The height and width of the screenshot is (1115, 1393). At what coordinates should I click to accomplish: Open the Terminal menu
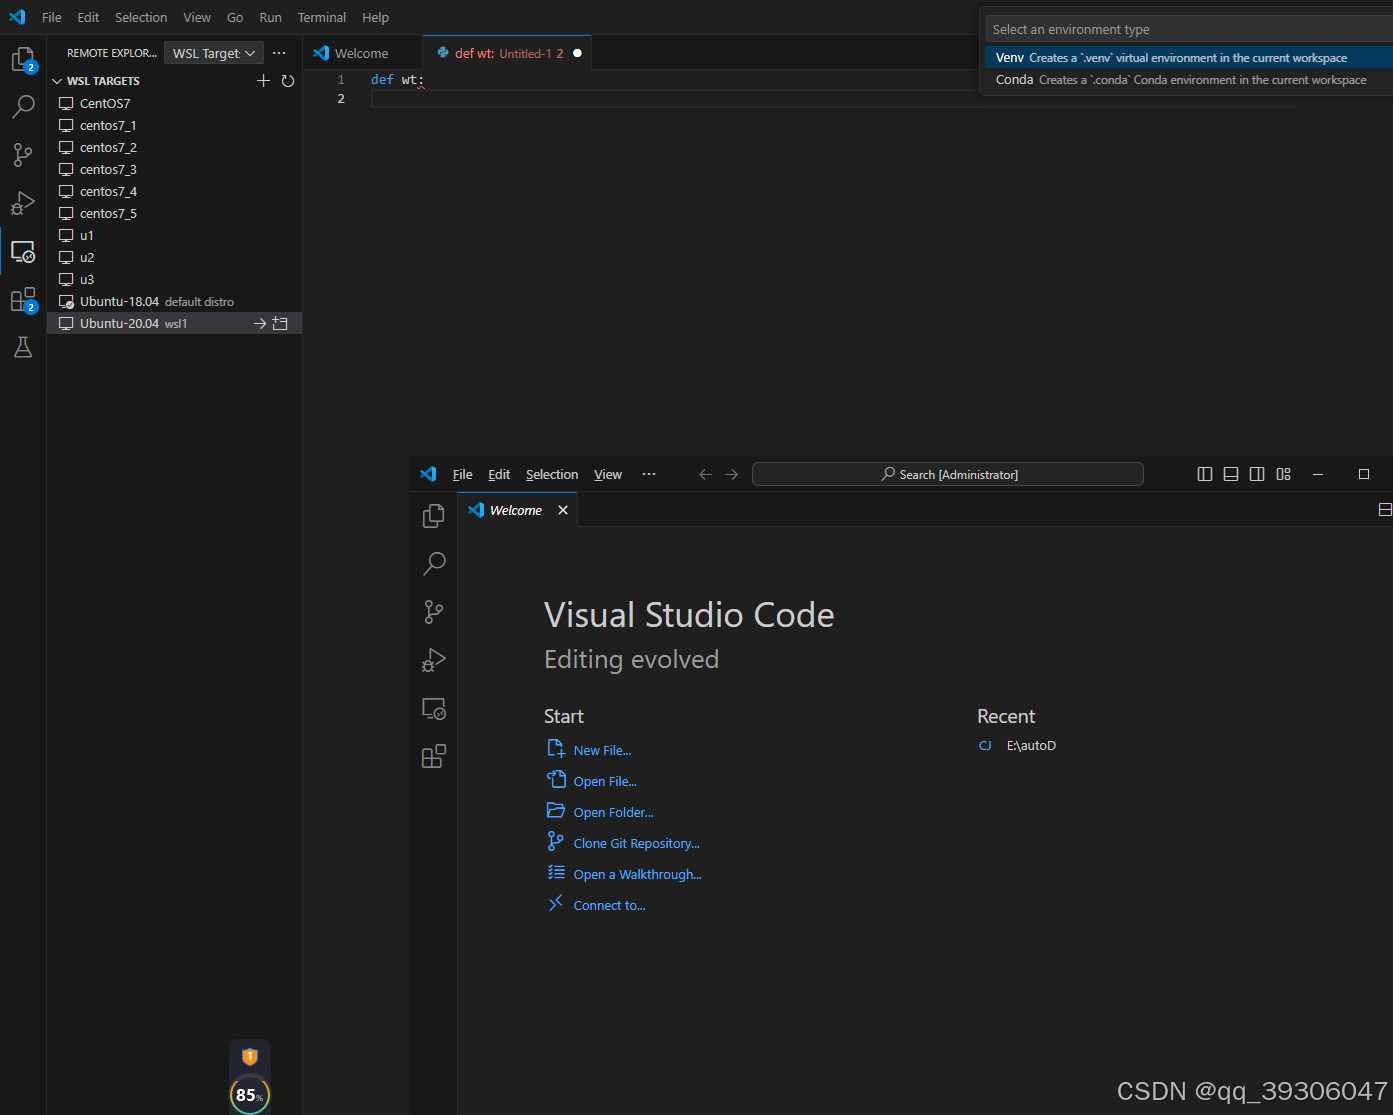point(321,17)
